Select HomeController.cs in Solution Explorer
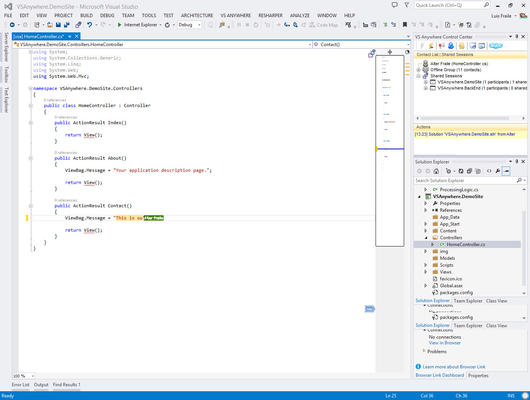 (x=465, y=244)
